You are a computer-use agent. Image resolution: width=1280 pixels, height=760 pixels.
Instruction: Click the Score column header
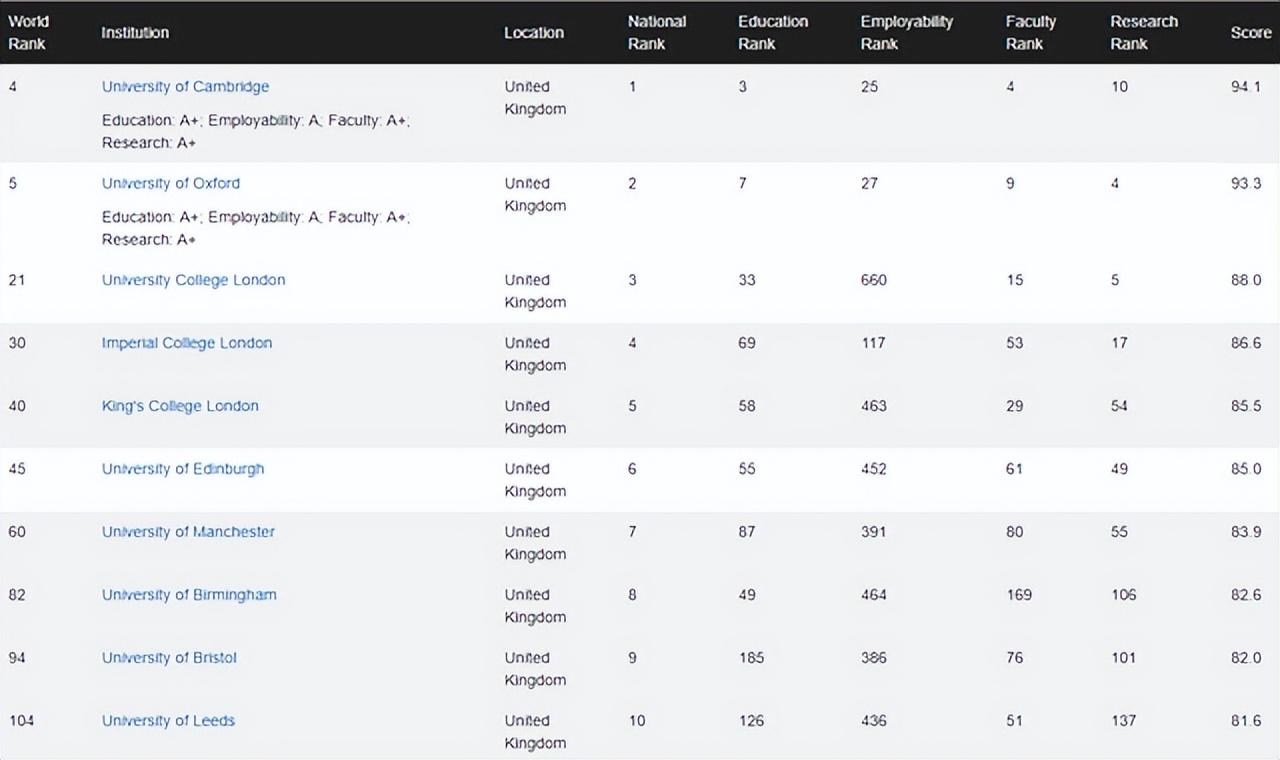[x=1250, y=33]
